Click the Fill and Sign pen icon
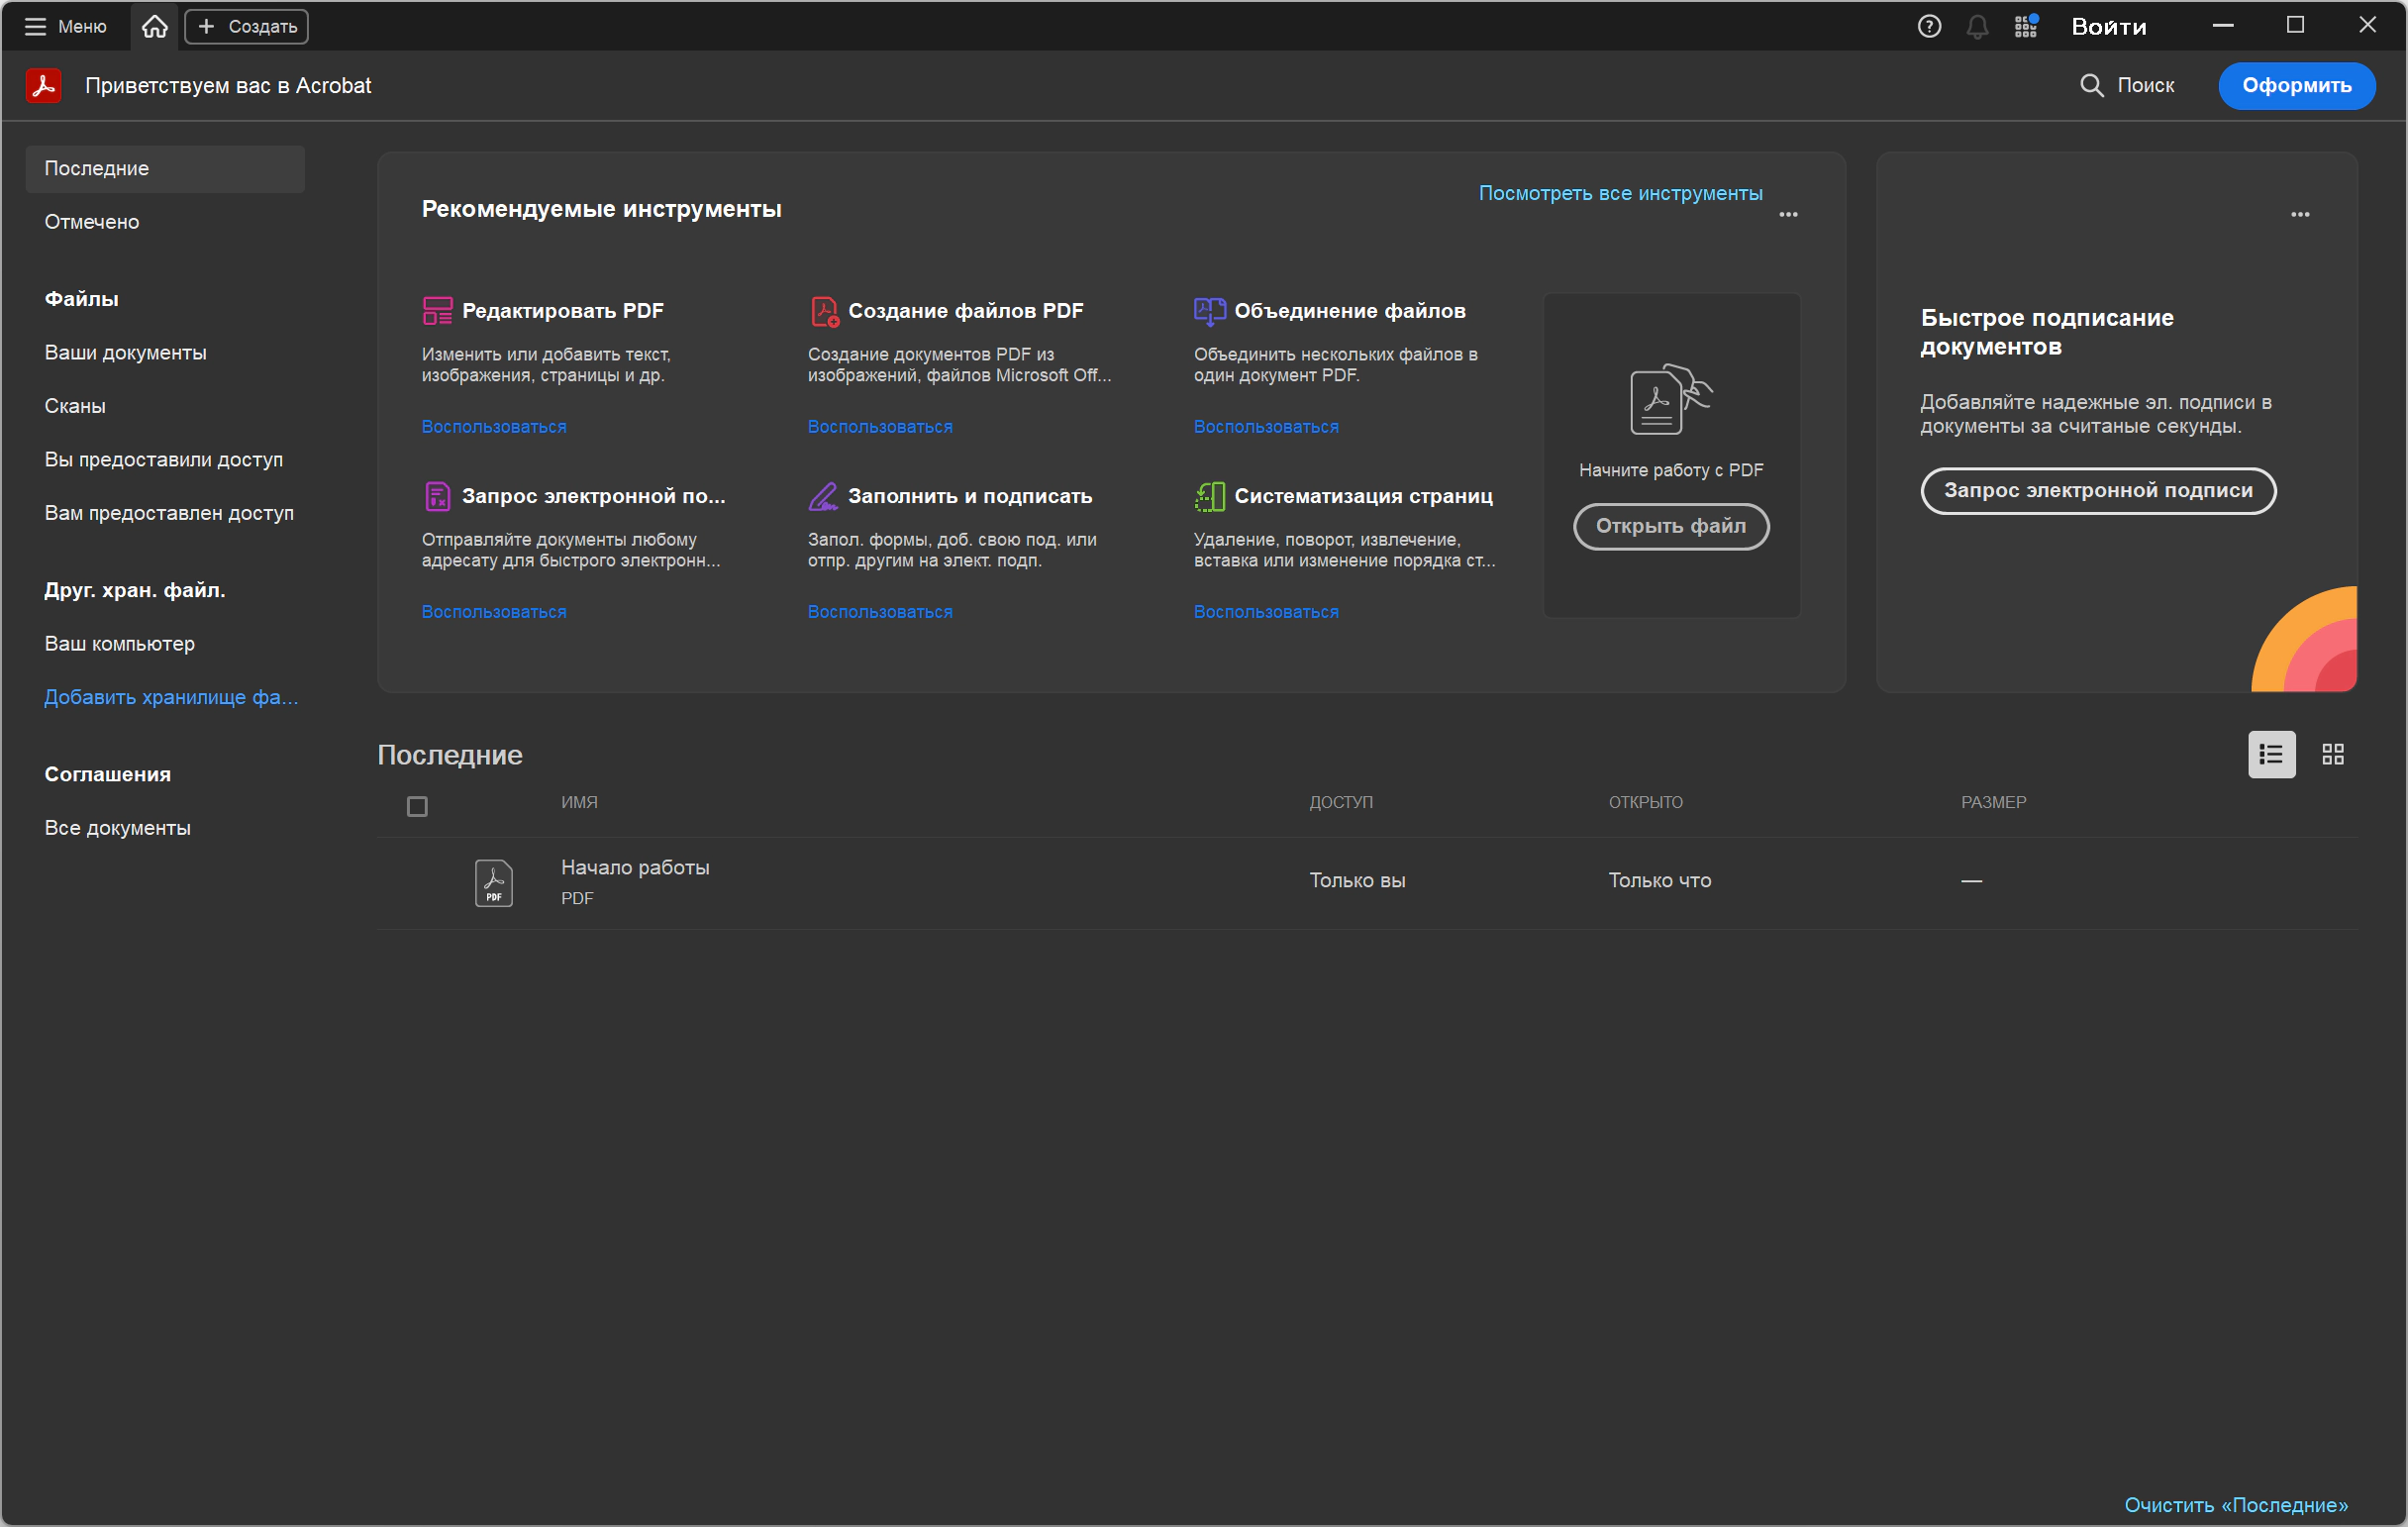This screenshot has width=2408, height=1527. (x=823, y=496)
